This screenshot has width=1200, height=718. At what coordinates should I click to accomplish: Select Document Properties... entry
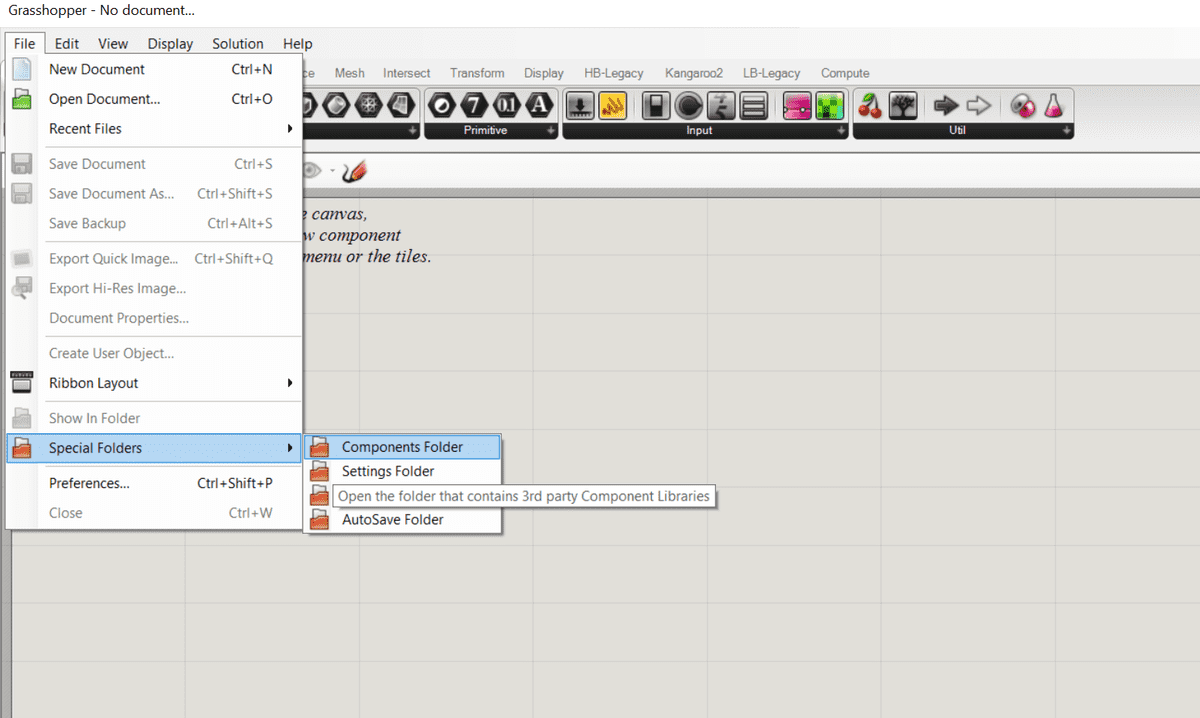[x=154, y=318]
